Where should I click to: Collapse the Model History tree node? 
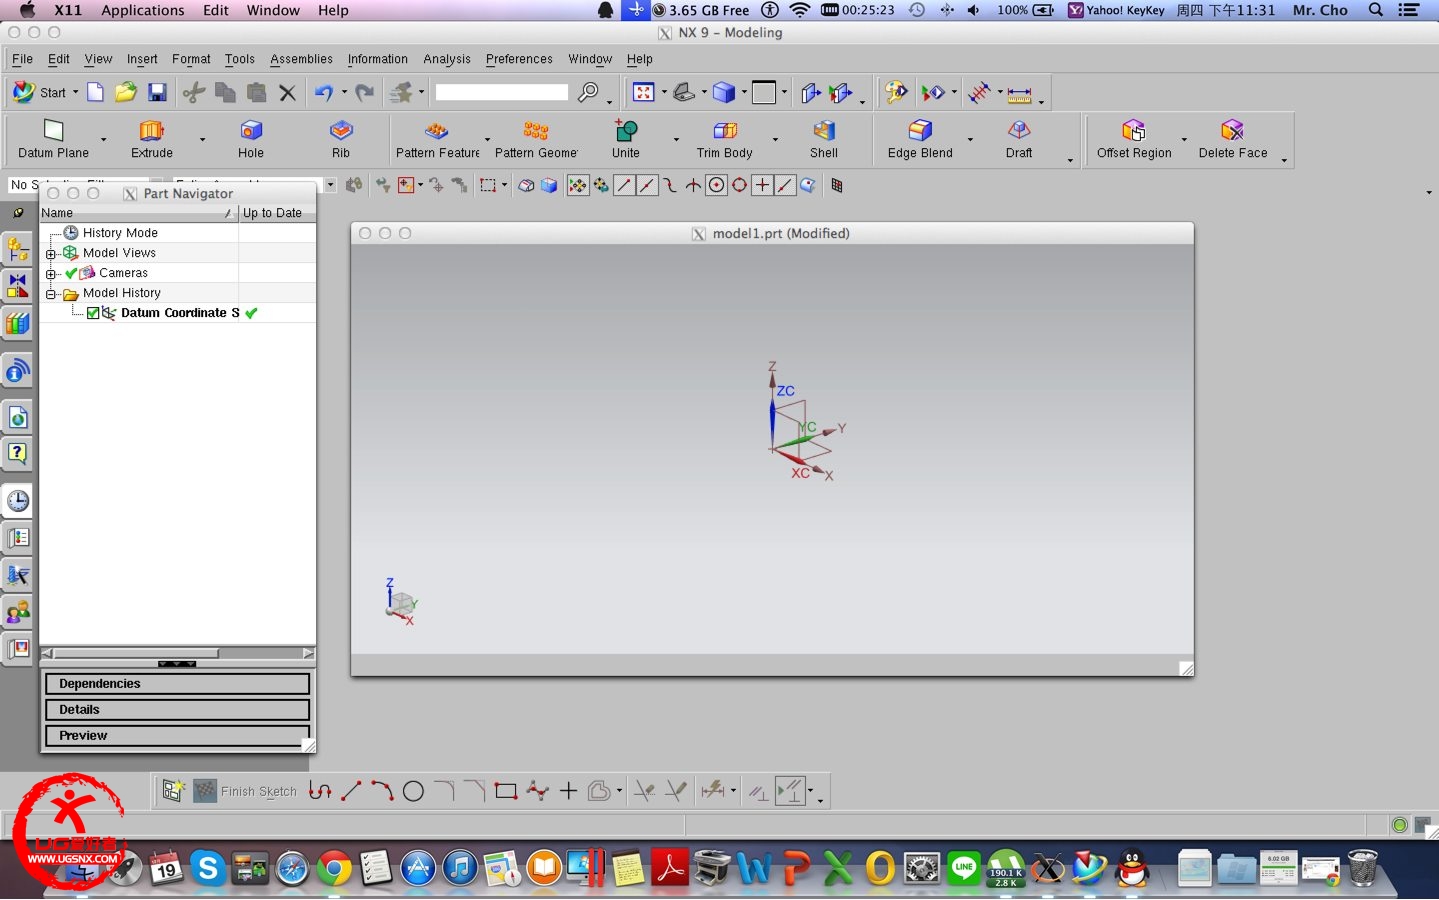pyautogui.click(x=50, y=294)
